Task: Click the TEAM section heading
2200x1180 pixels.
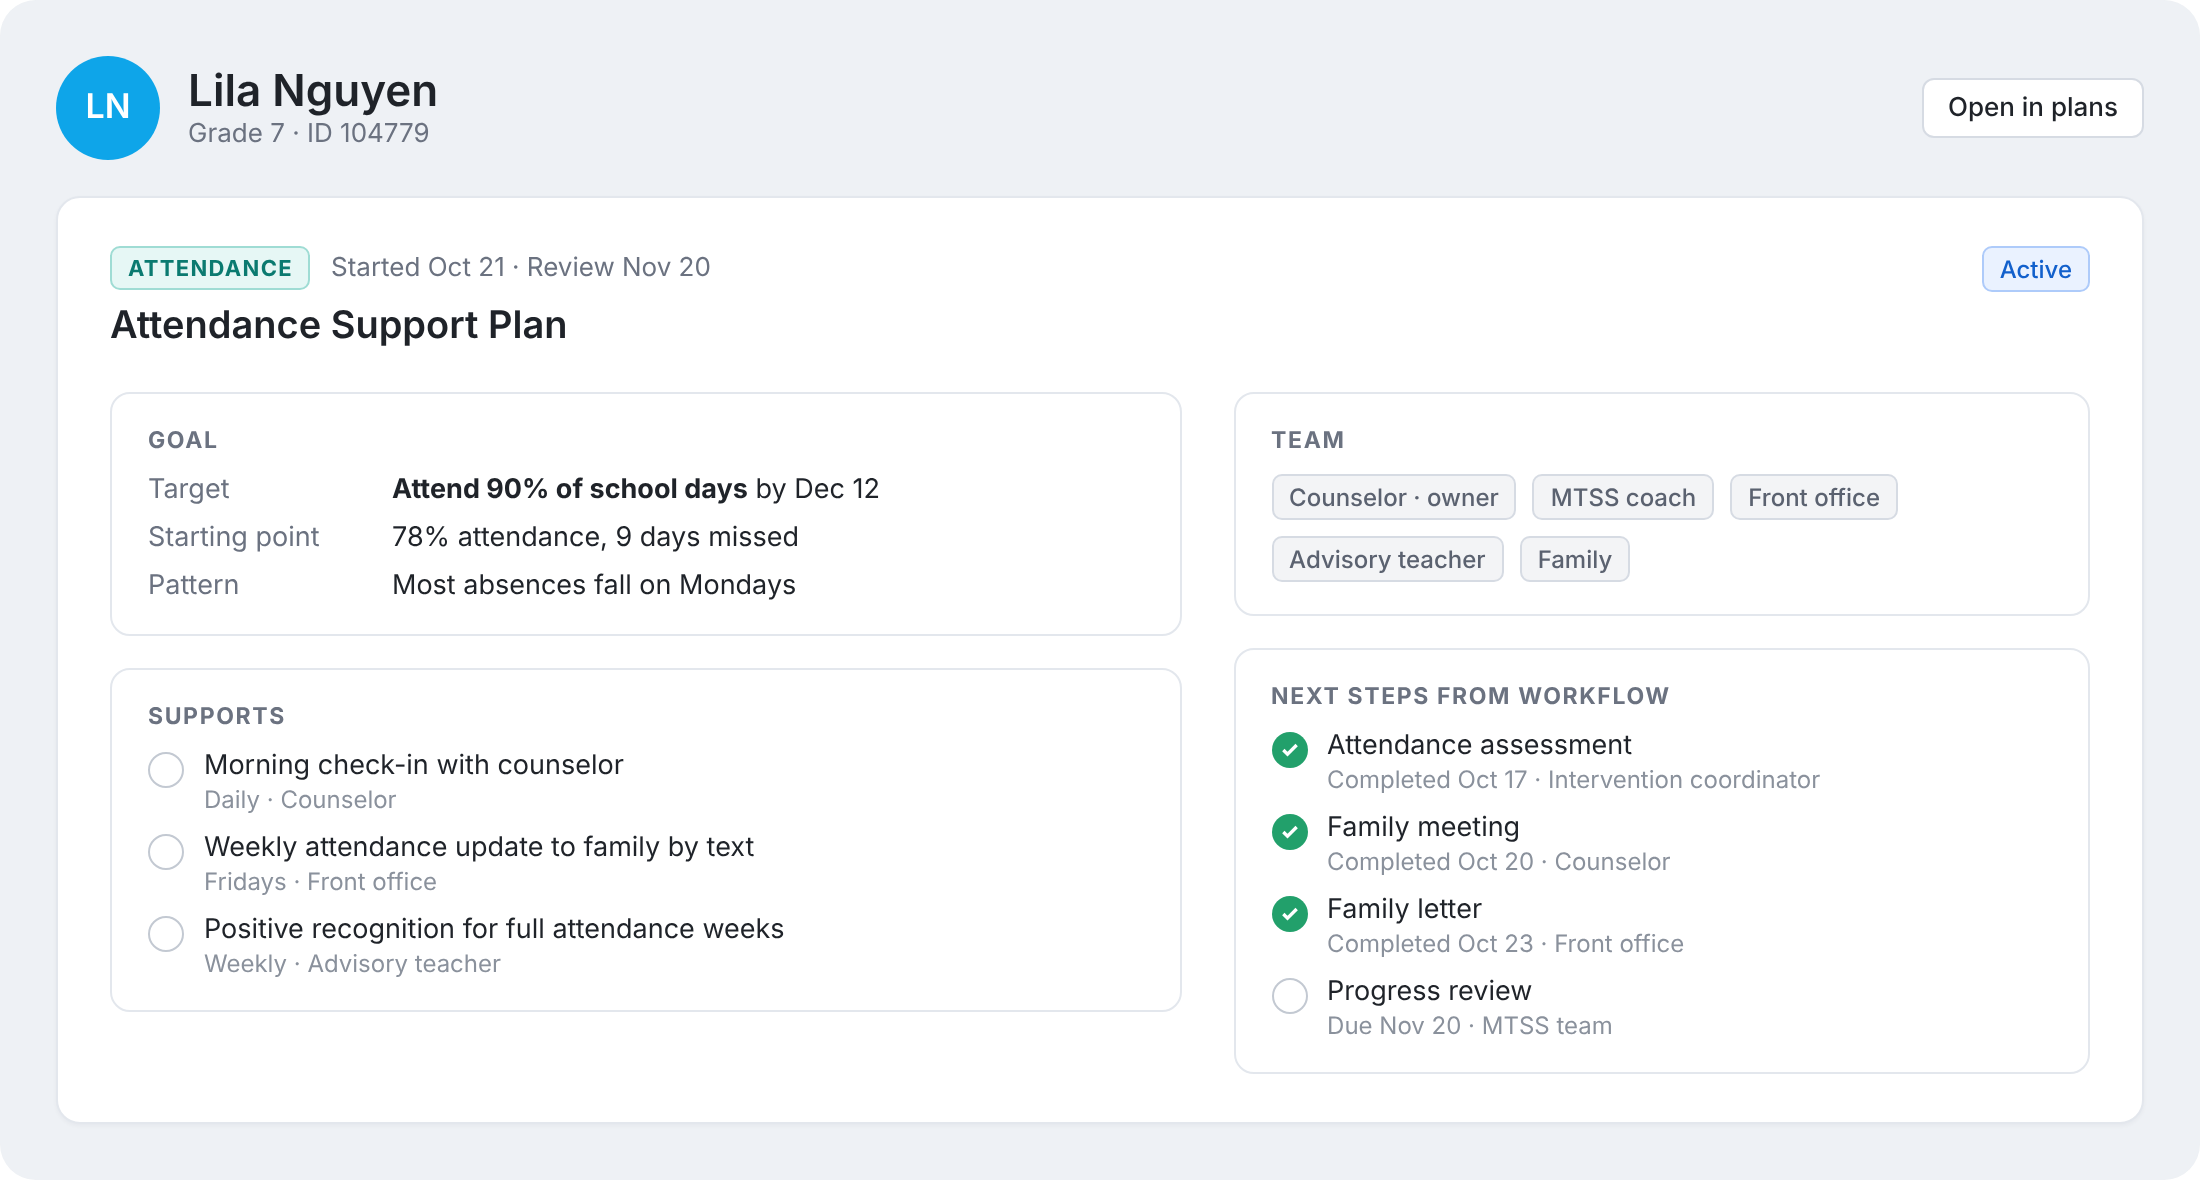Action: pos(1308,440)
